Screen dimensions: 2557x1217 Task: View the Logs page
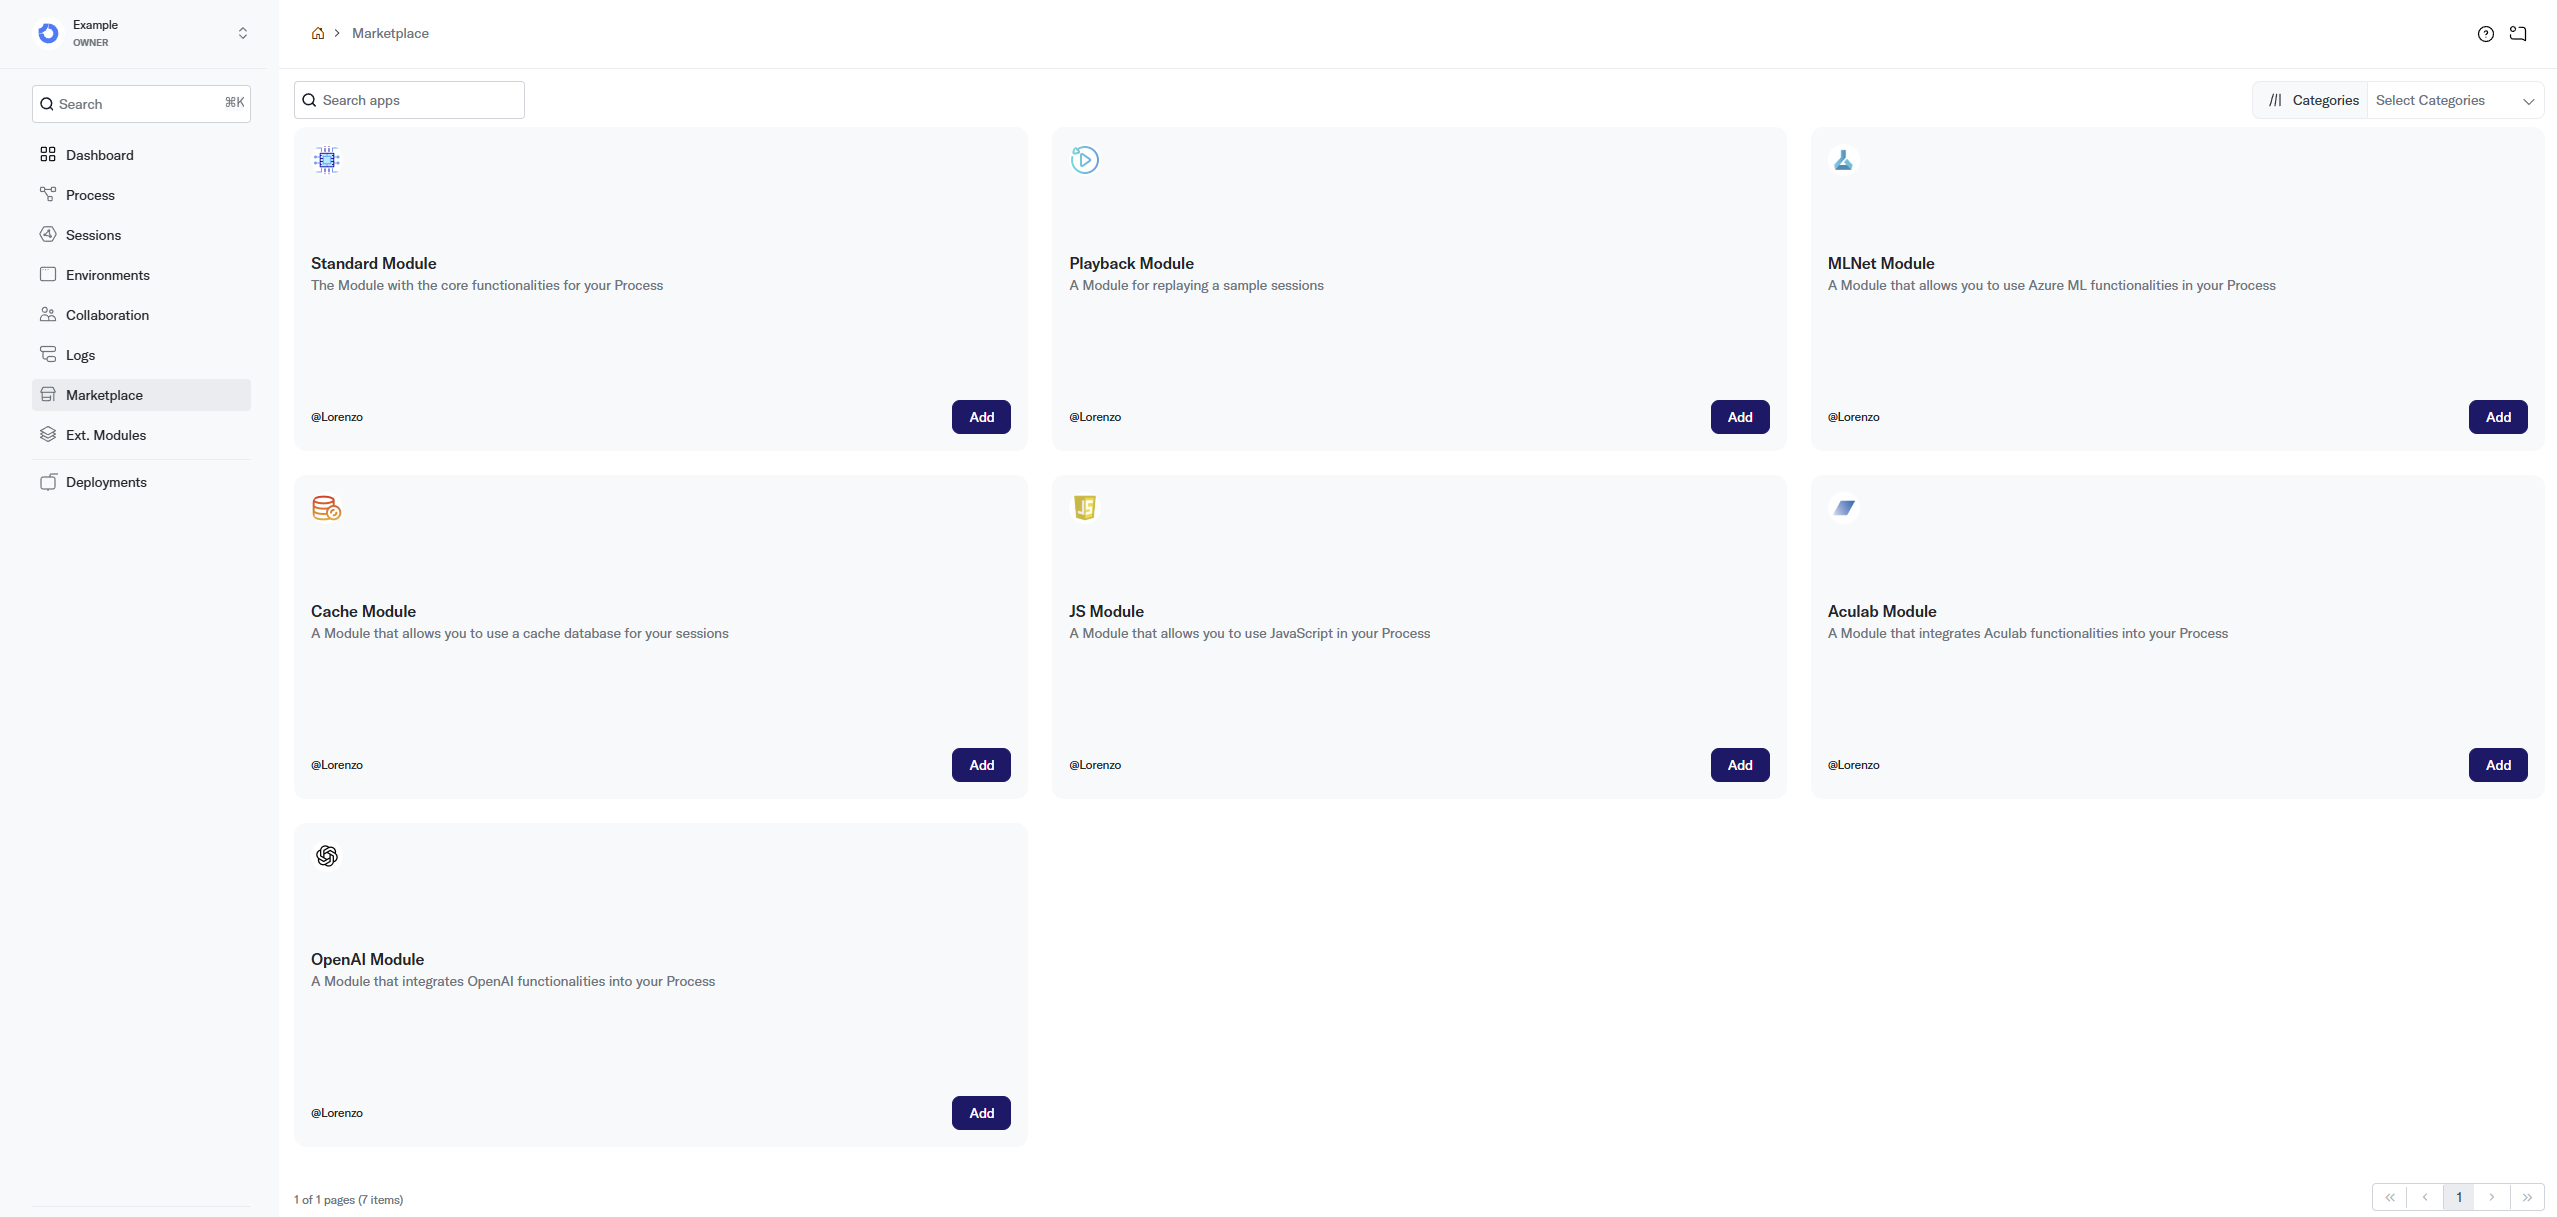[x=141, y=355]
